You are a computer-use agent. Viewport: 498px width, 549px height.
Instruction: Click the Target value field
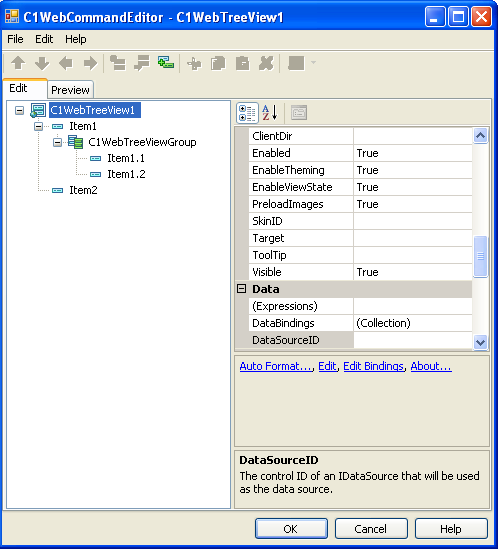413,238
